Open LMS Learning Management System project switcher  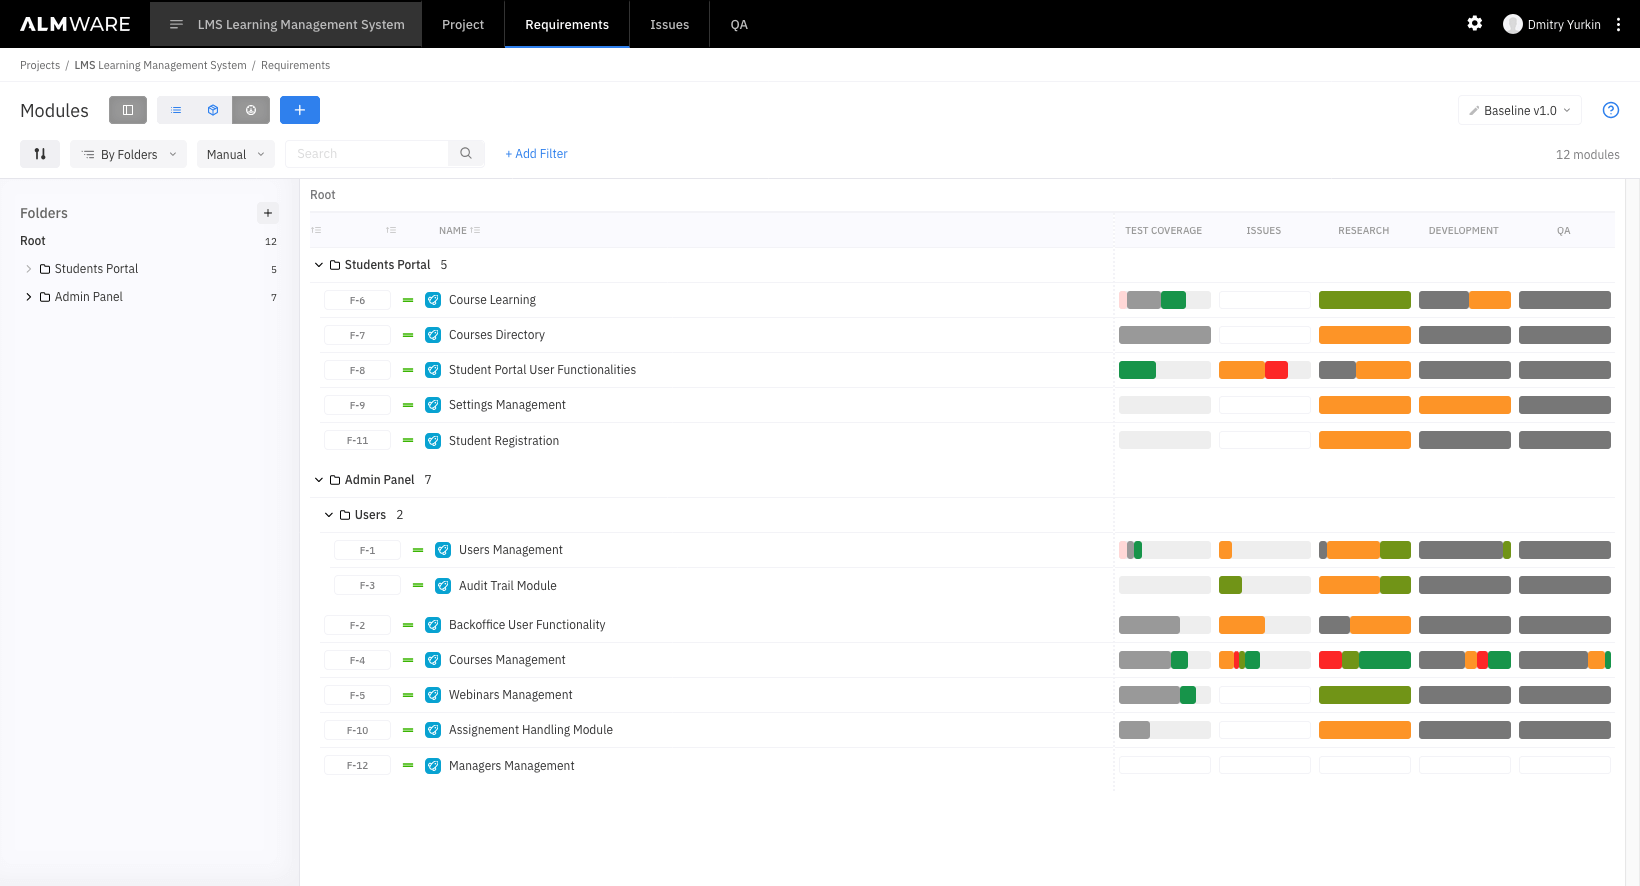(286, 24)
